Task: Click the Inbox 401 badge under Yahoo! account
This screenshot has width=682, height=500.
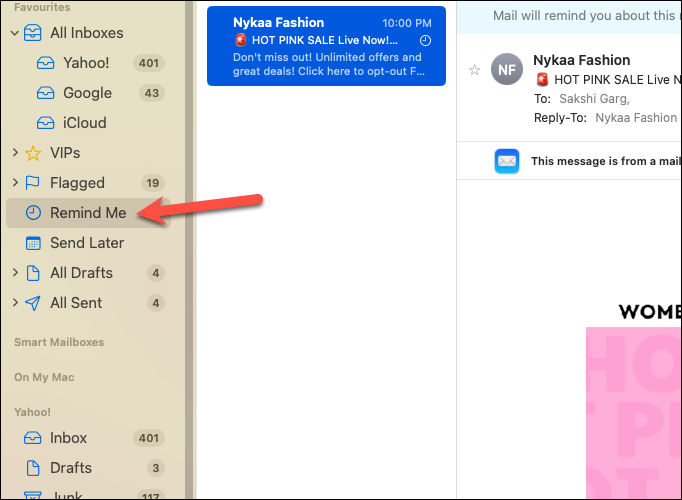Action: pos(149,438)
